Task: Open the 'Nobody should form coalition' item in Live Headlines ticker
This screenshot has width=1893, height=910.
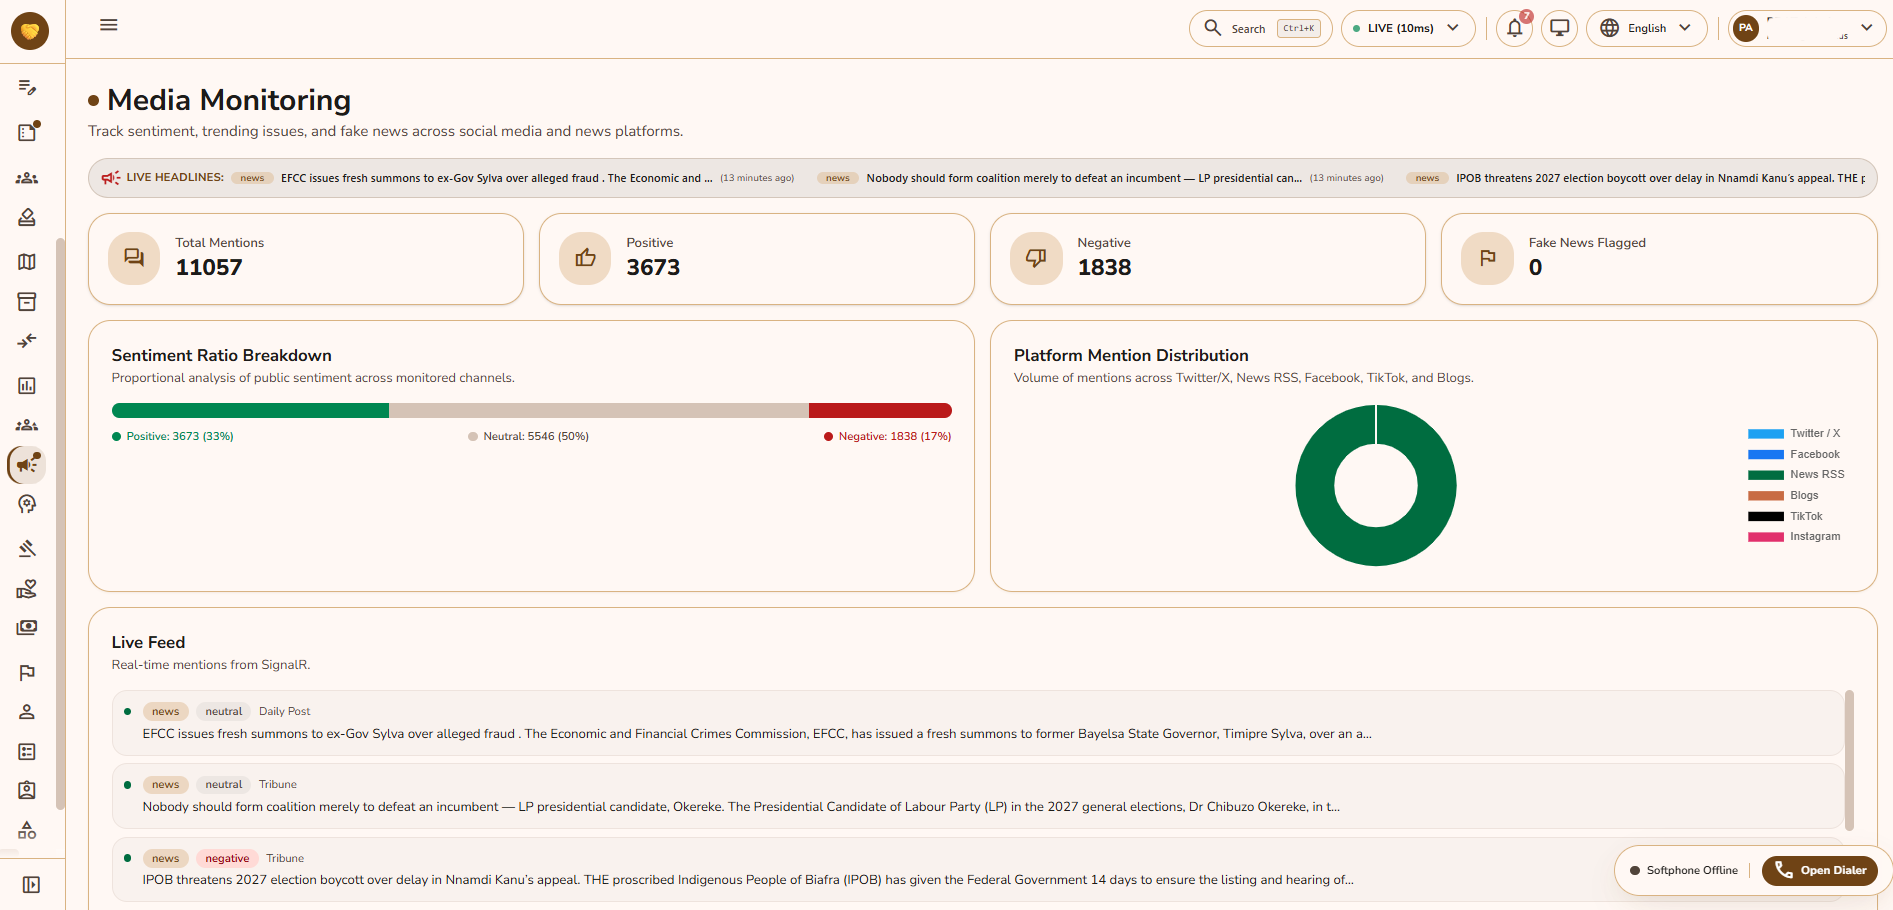Action: (x=1100, y=178)
